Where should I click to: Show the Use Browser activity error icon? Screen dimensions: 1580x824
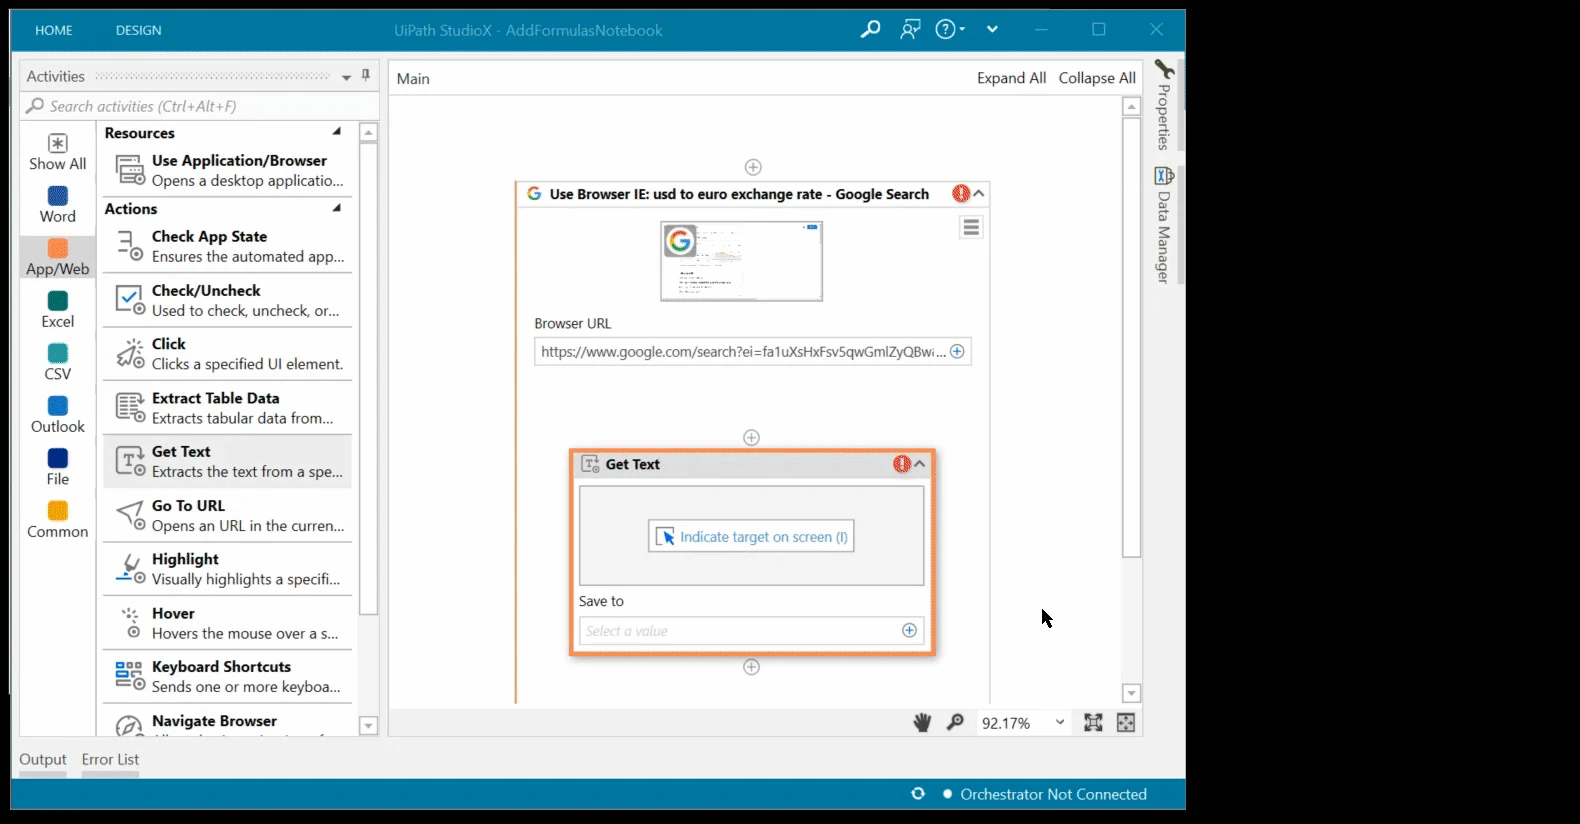coord(961,194)
